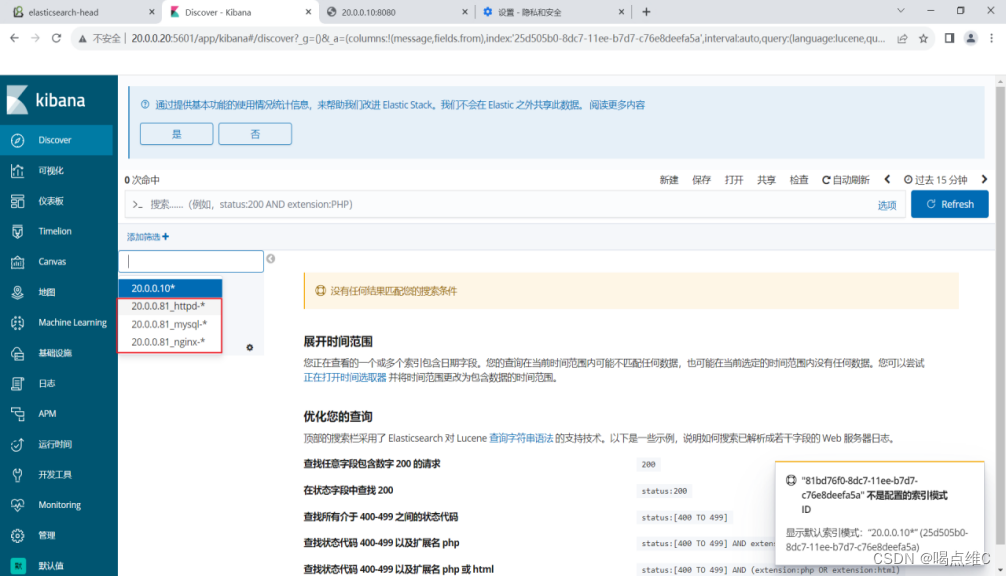Screen dimensions: 1006x576
Task: Open a new browser tab
Action: (646, 12)
